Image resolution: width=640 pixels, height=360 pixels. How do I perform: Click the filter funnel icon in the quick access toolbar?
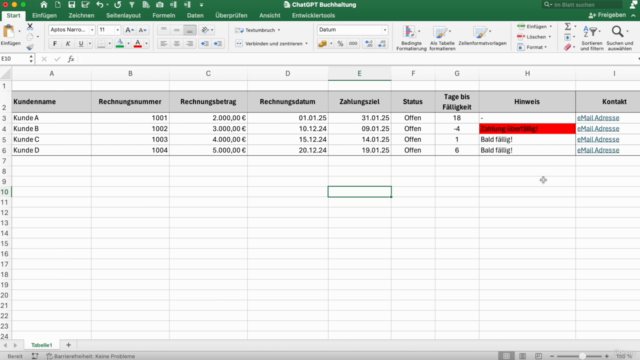click(132, 5)
